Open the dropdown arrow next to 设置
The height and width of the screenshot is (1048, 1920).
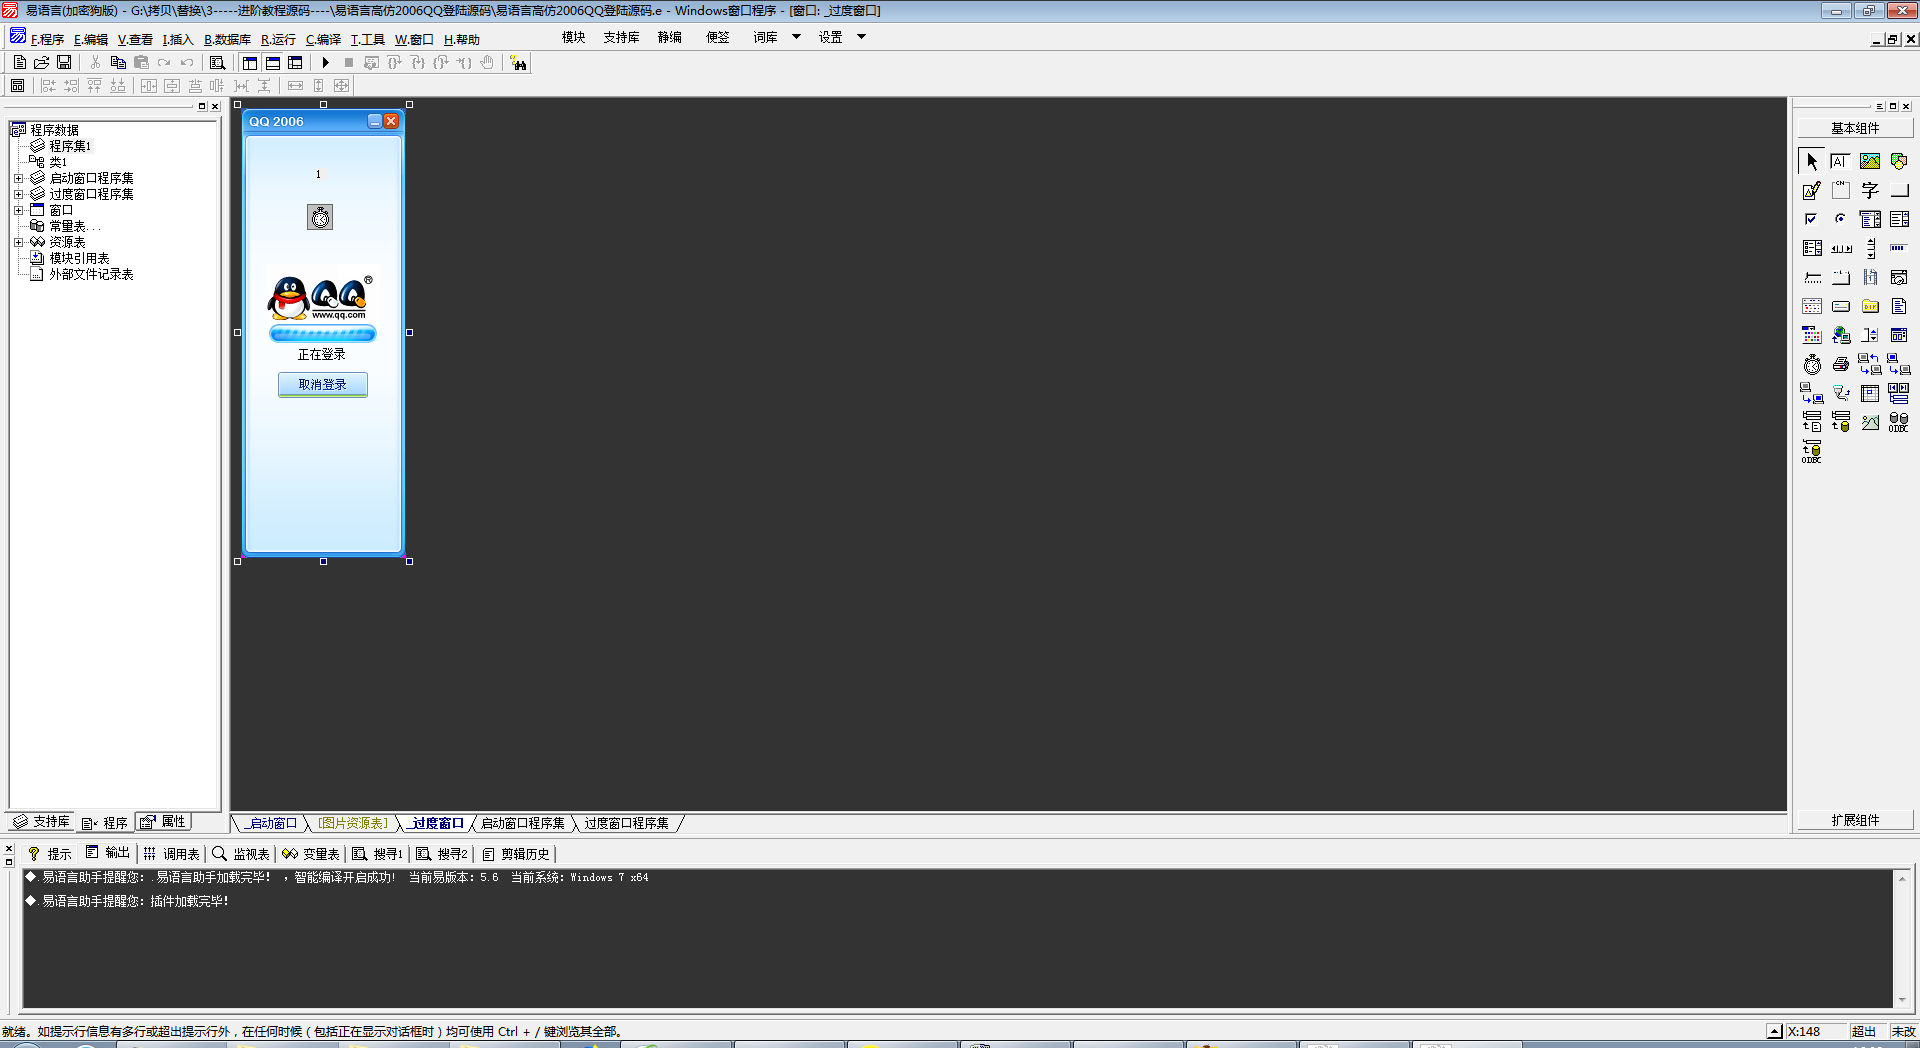(x=861, y=37)
